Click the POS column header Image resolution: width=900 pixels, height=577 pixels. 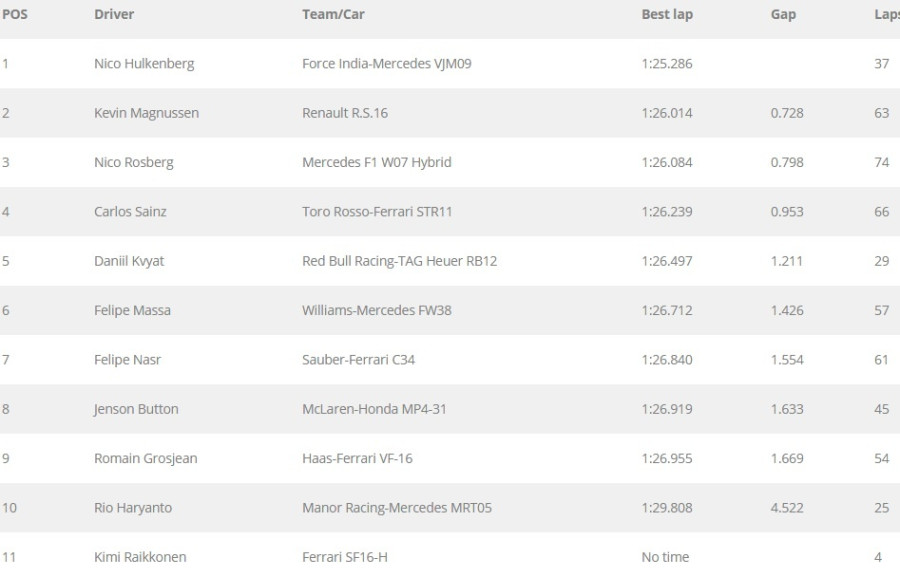[x=15, y=14]
